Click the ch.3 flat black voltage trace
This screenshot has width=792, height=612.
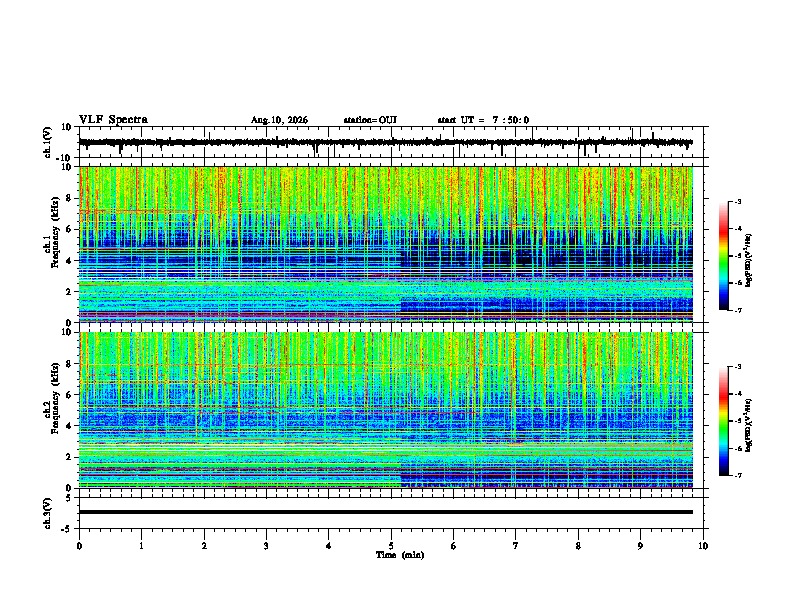(386, 512)
